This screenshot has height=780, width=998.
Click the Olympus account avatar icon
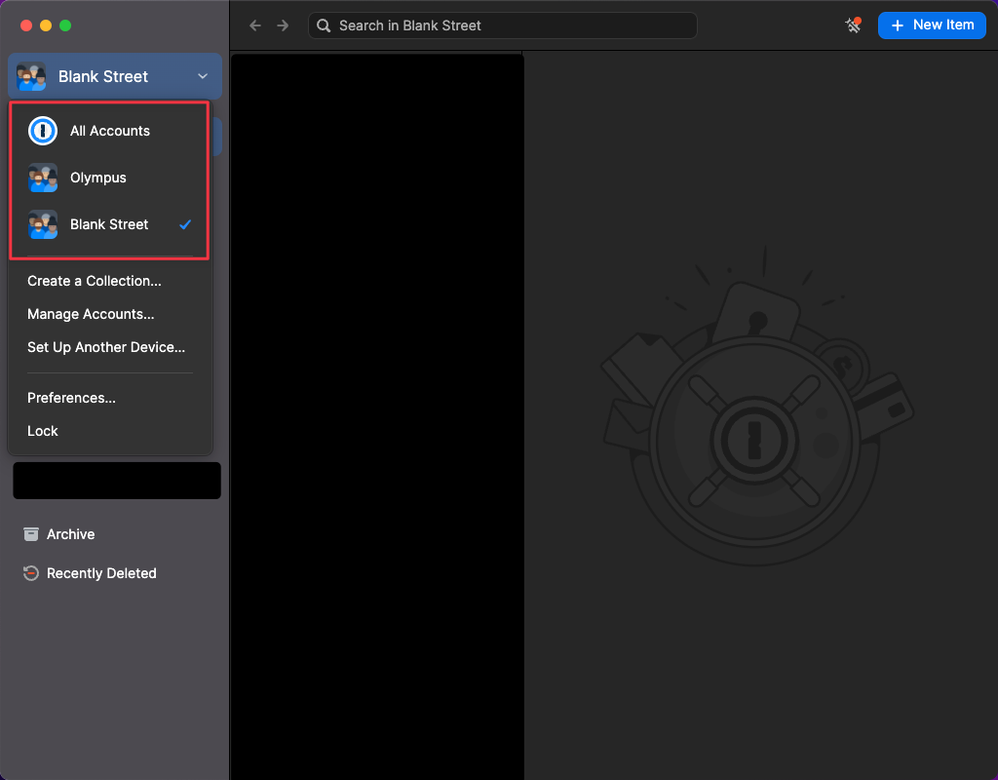[43, 178]
